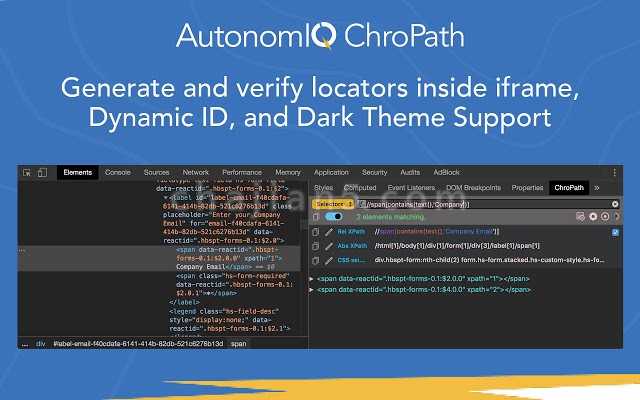Select the closing </label> tag row
This screenshot has width=640, height=400.
coord(184,302)
